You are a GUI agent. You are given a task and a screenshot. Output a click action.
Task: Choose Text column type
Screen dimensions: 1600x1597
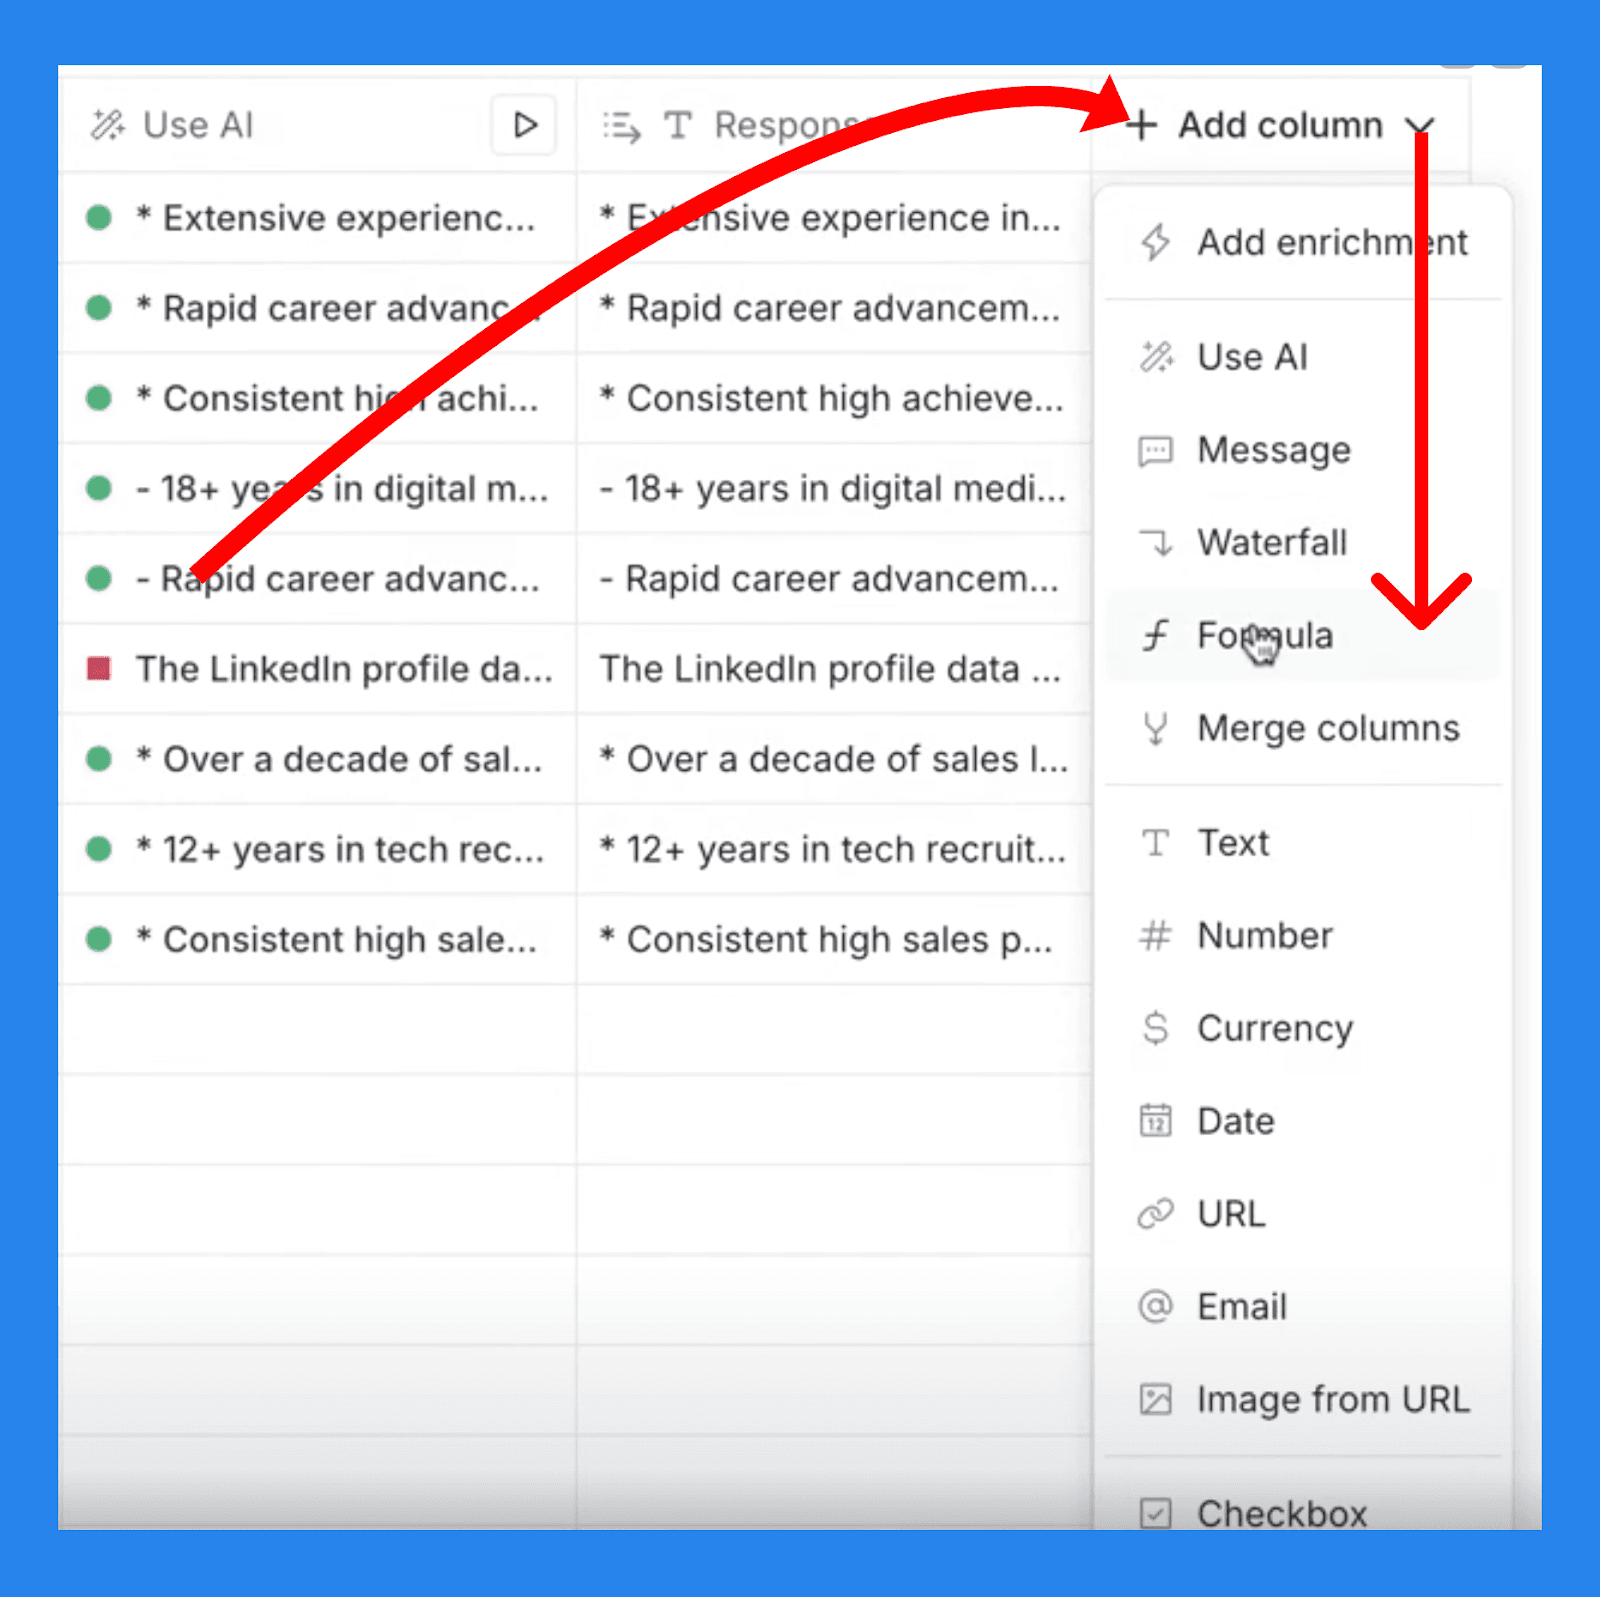[1303, 843]
